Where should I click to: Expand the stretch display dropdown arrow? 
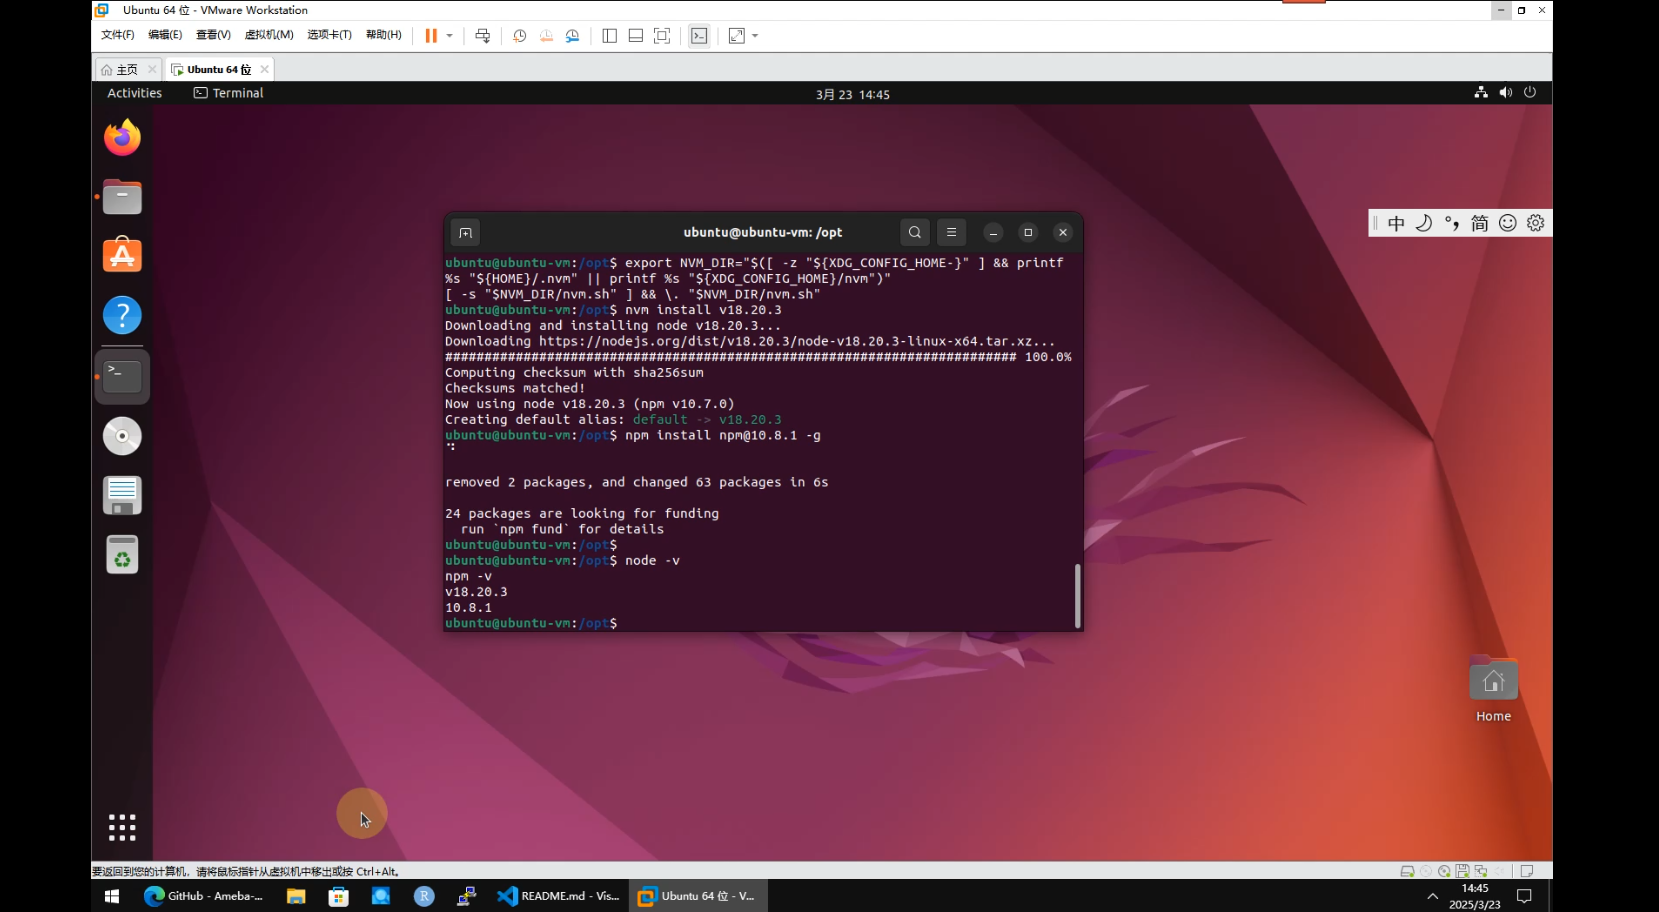coord(755,35)
